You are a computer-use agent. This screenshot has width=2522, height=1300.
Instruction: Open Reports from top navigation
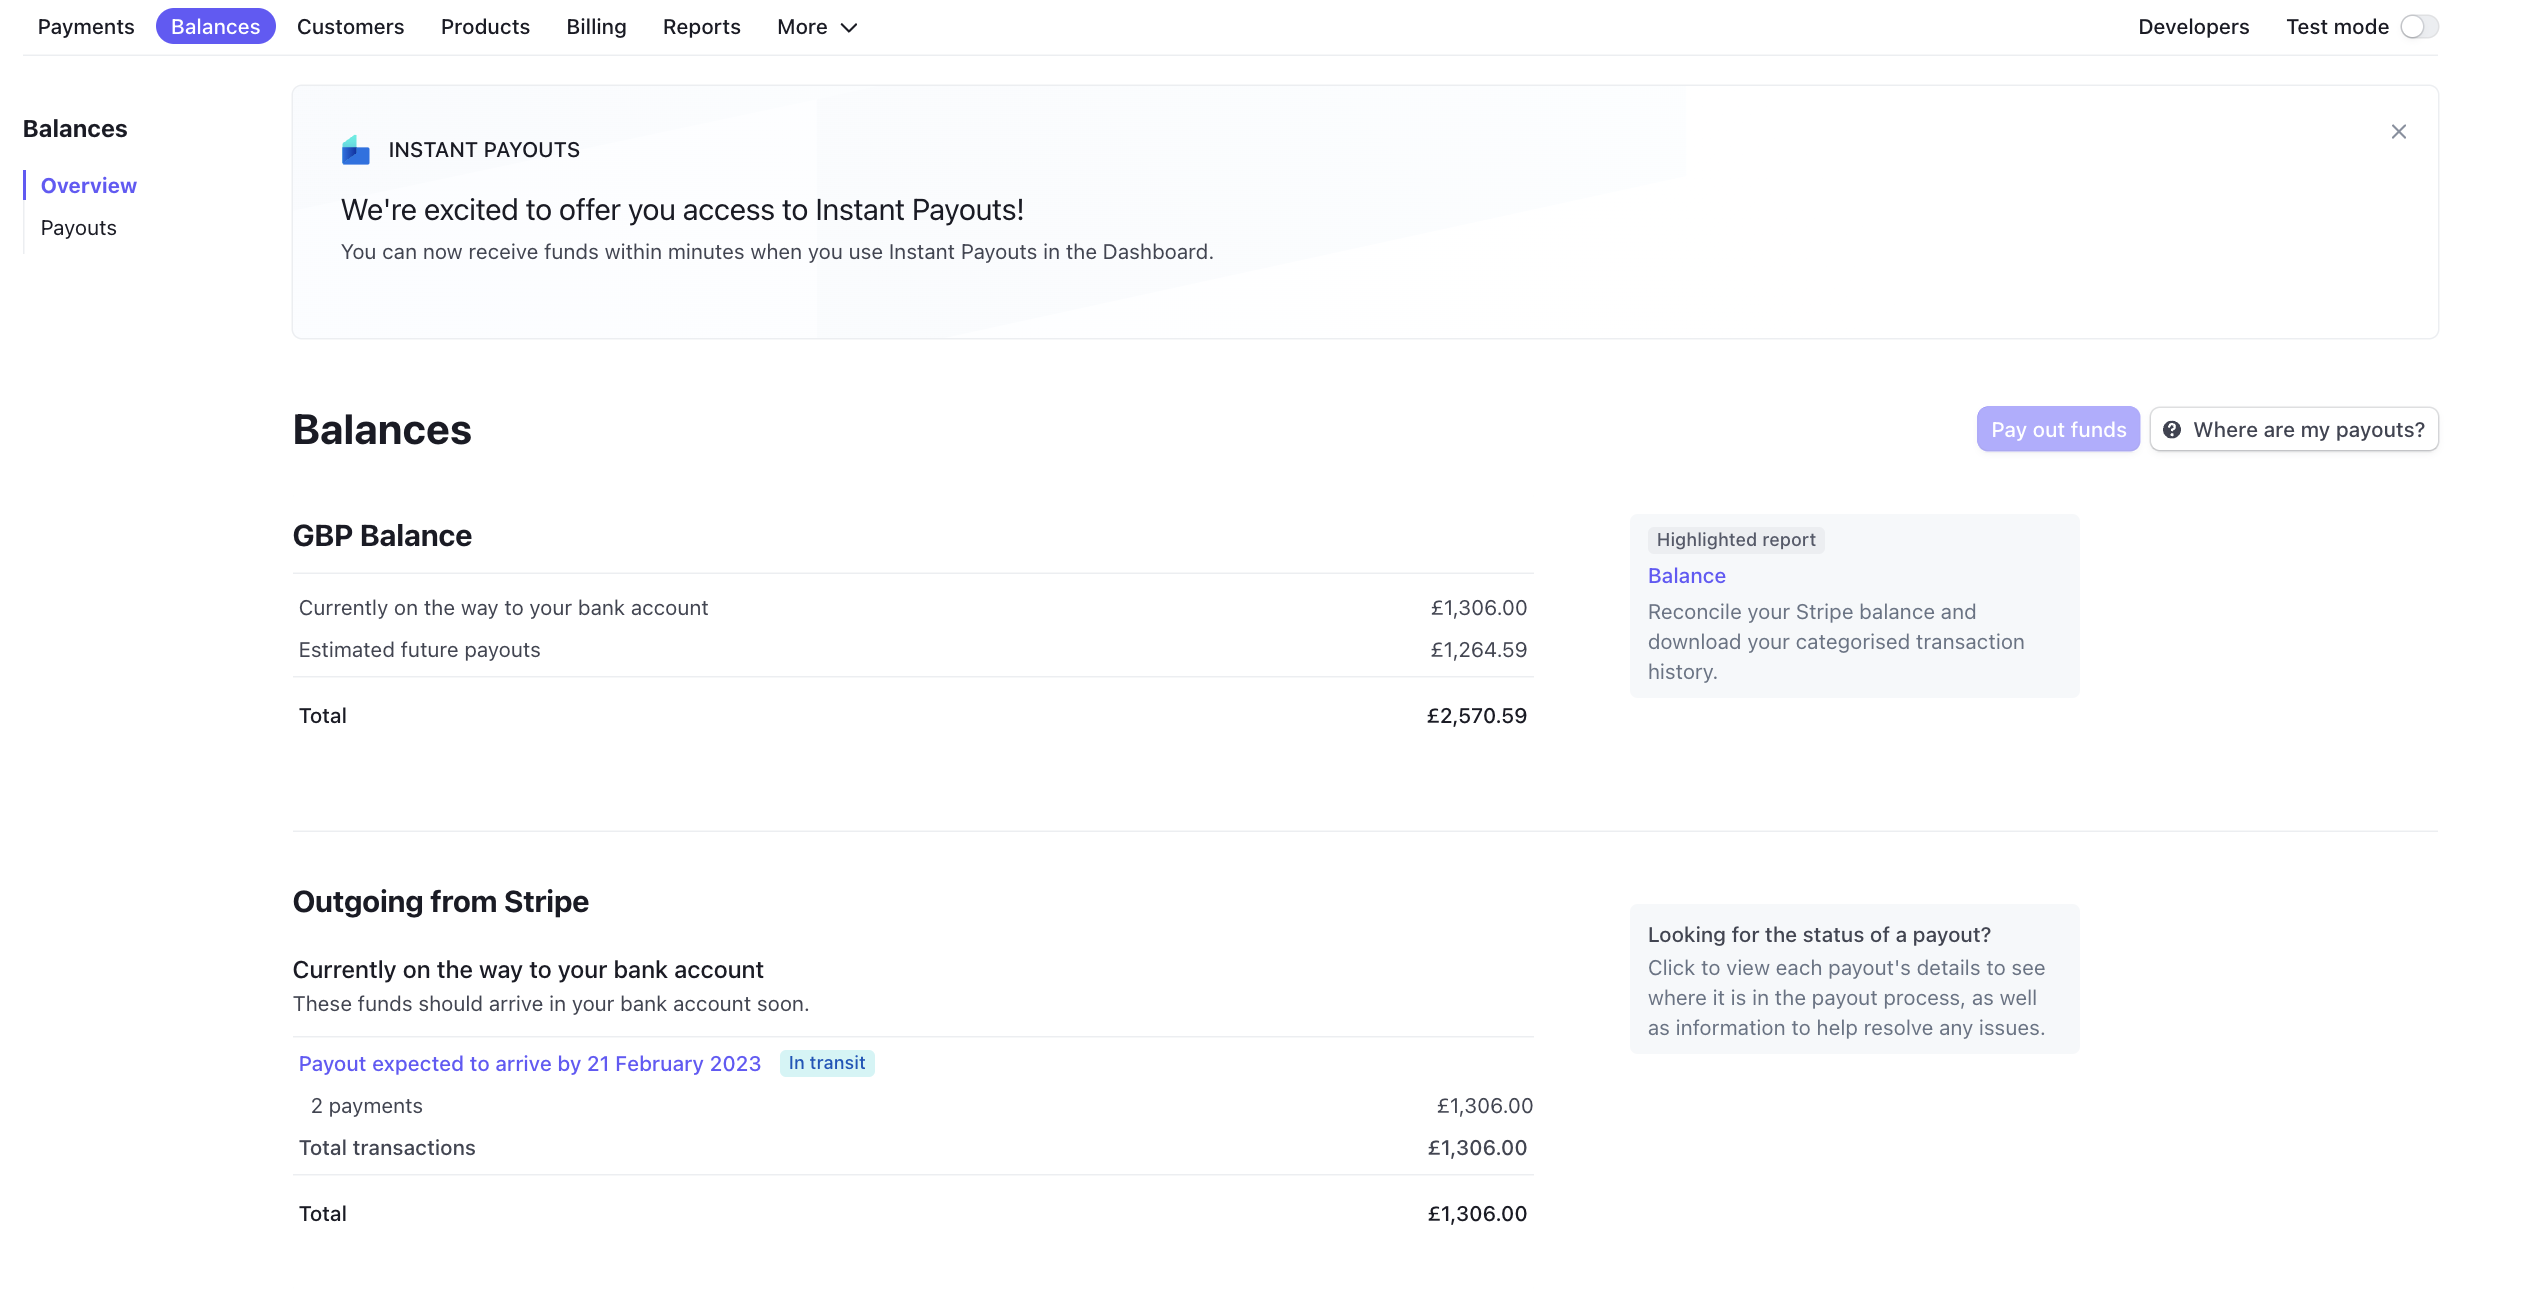701,27
